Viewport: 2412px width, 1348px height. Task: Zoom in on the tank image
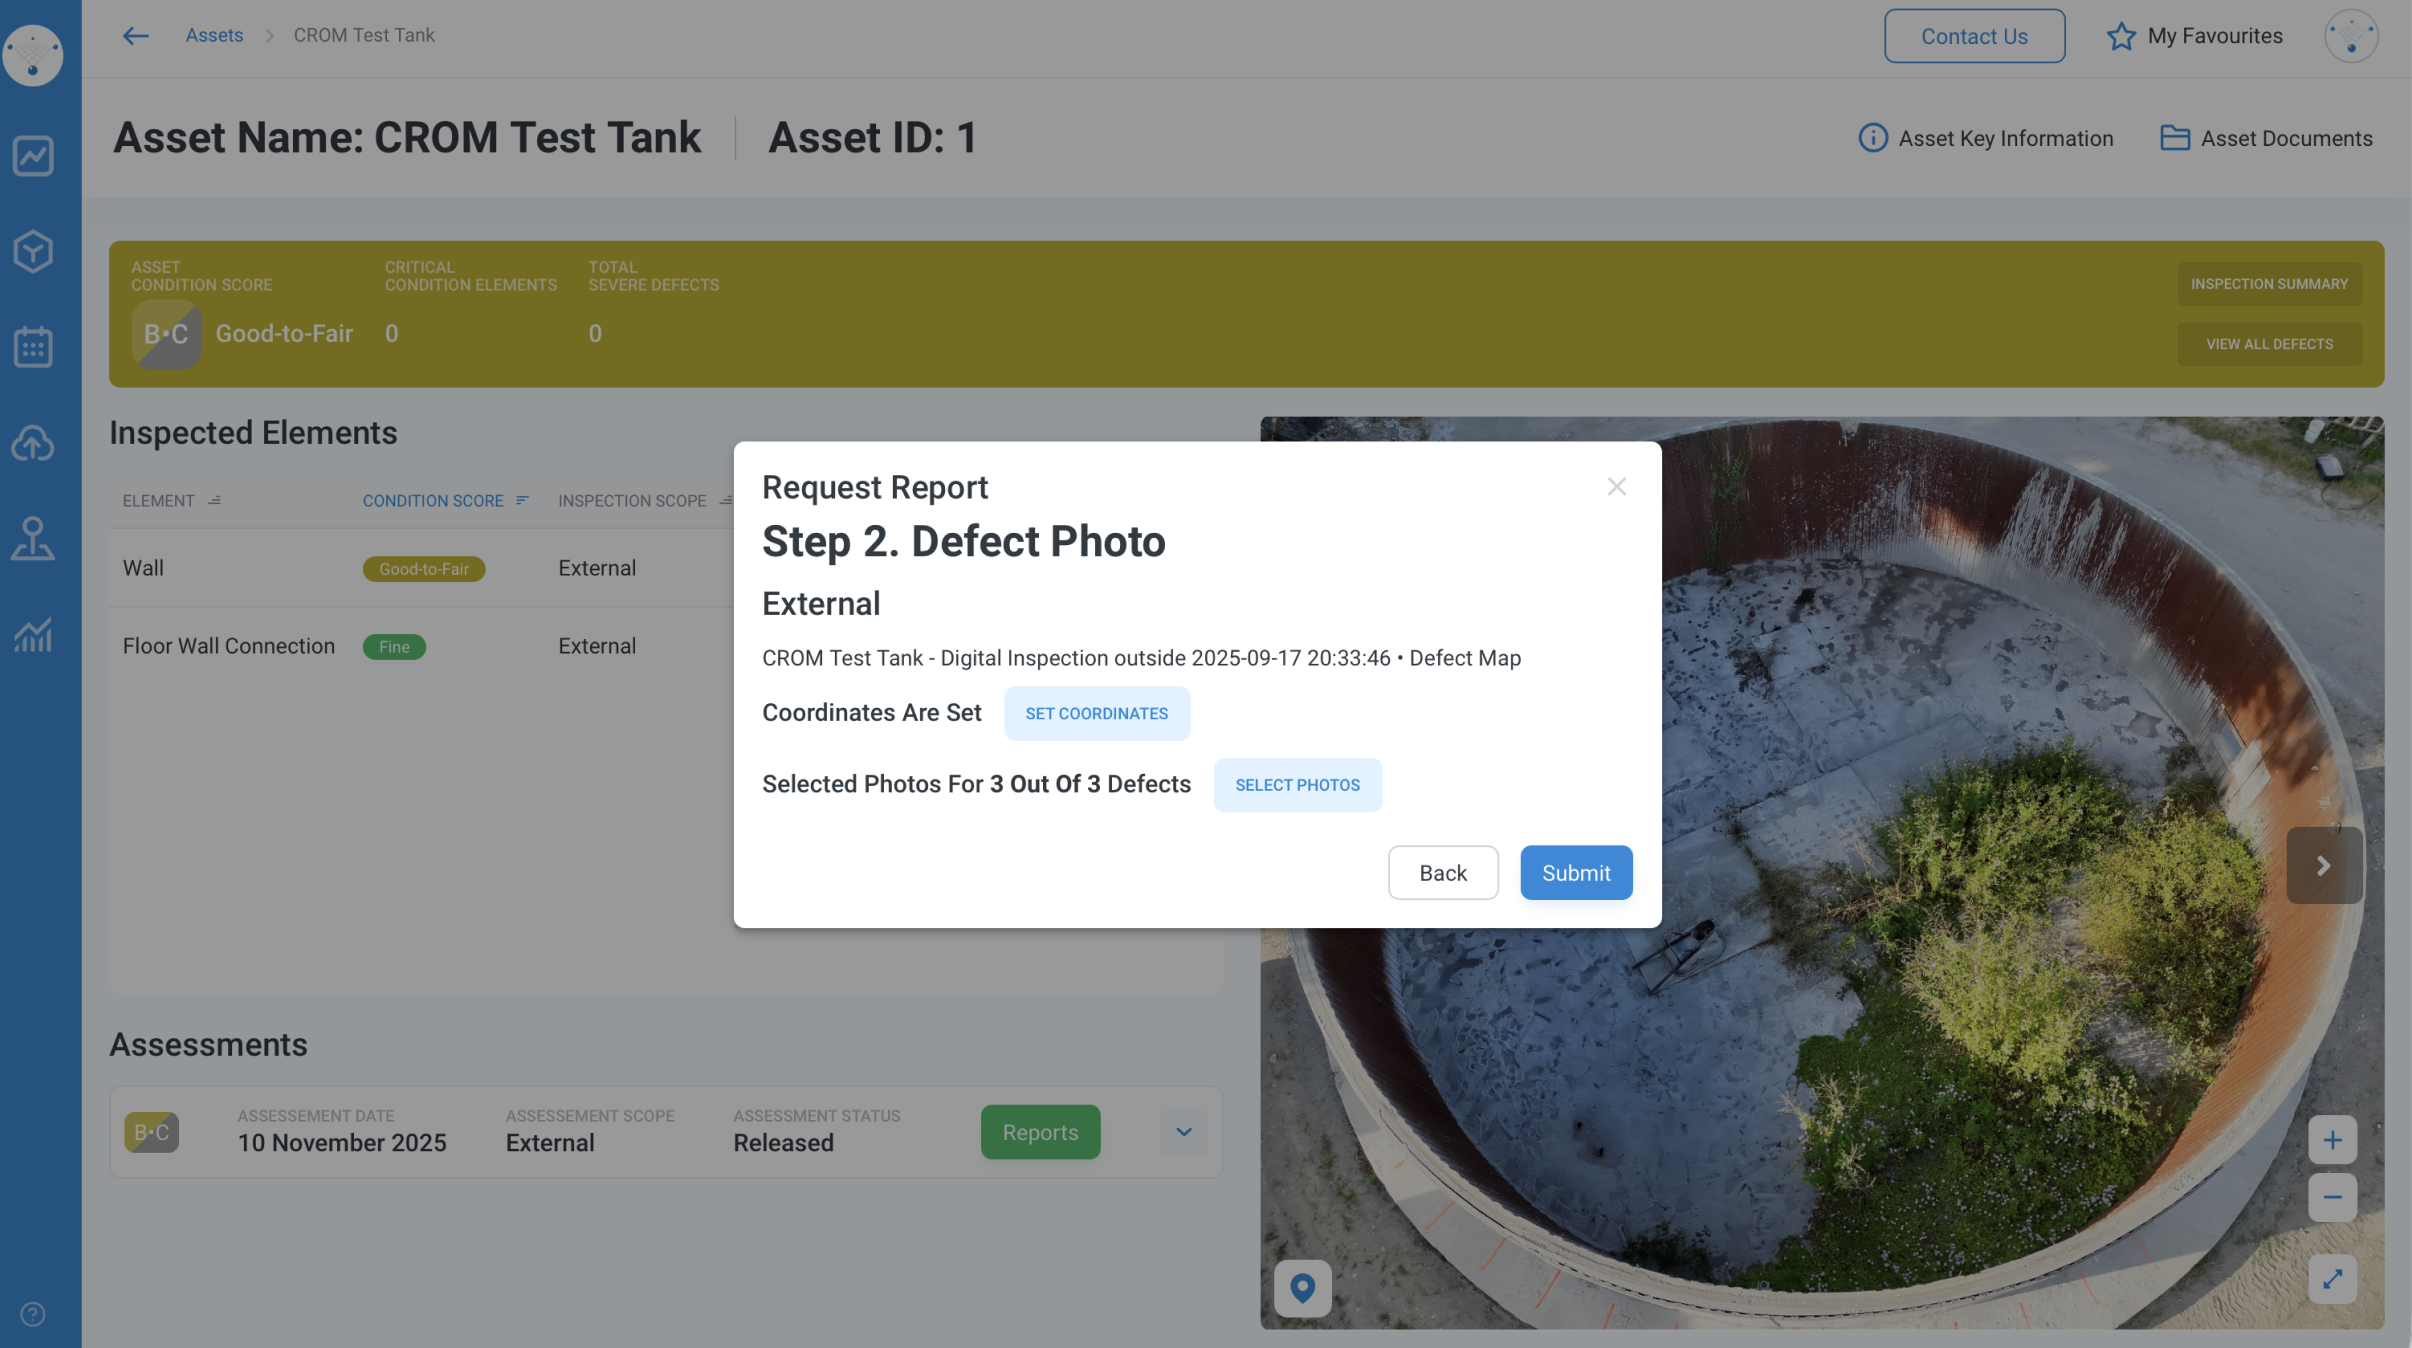2332,1140
